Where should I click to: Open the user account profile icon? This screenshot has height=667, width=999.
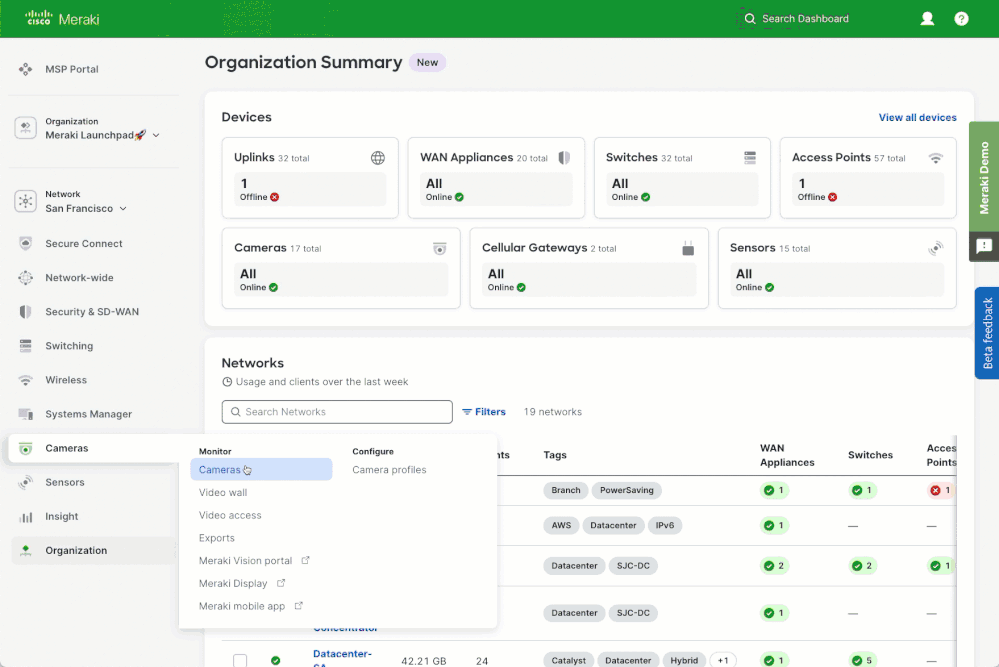(x=927, y=18)
